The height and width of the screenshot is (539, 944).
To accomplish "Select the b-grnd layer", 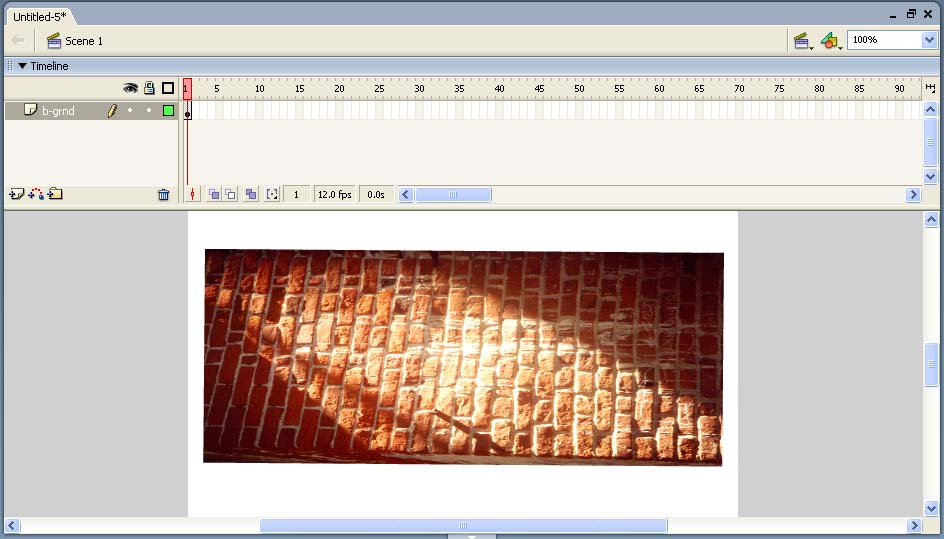I will click(x=58, y=111).
